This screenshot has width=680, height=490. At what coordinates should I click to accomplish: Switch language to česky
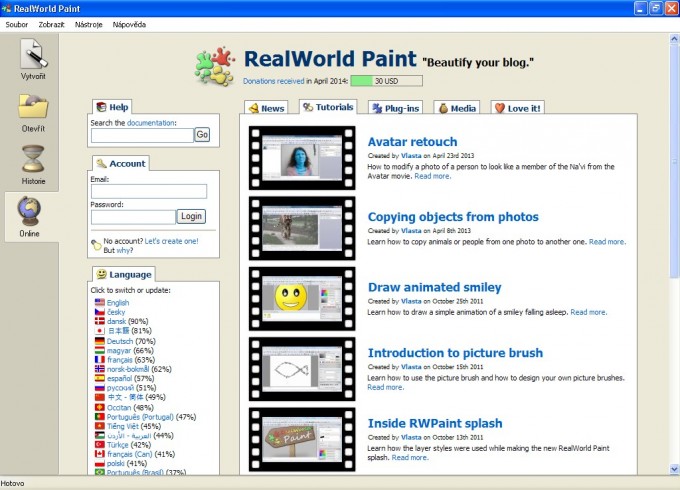click(x=116, y=312)
